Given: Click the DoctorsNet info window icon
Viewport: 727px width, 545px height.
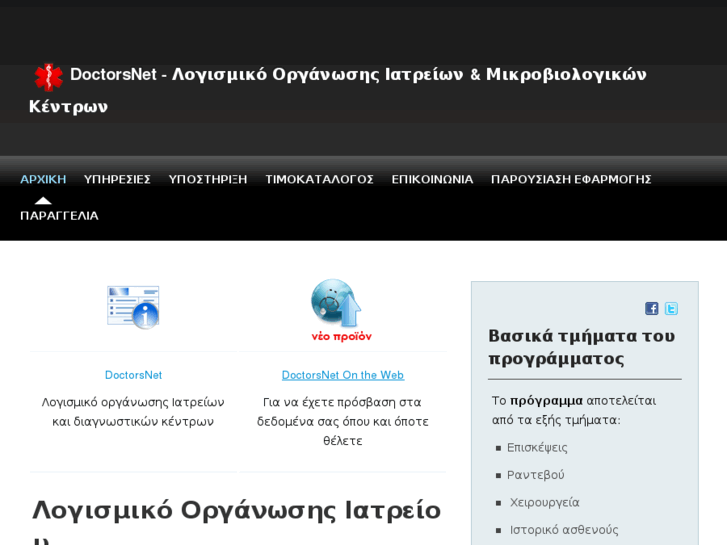Looking at the screenshot, I should pyautogui.click(x=133, y=307).
